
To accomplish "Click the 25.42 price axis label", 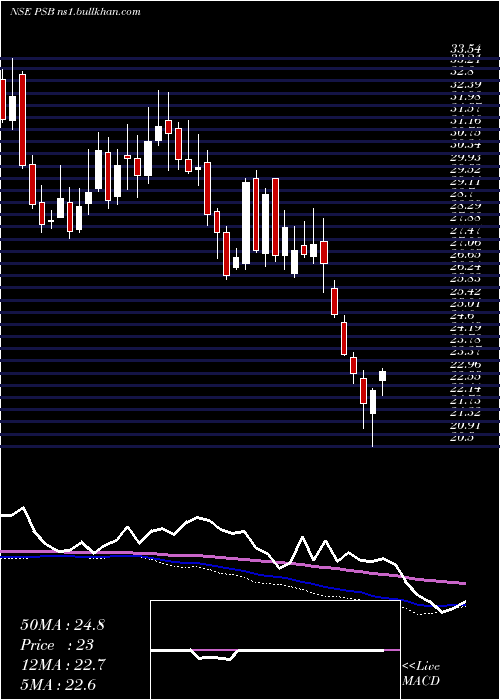I will click(465, 292).
